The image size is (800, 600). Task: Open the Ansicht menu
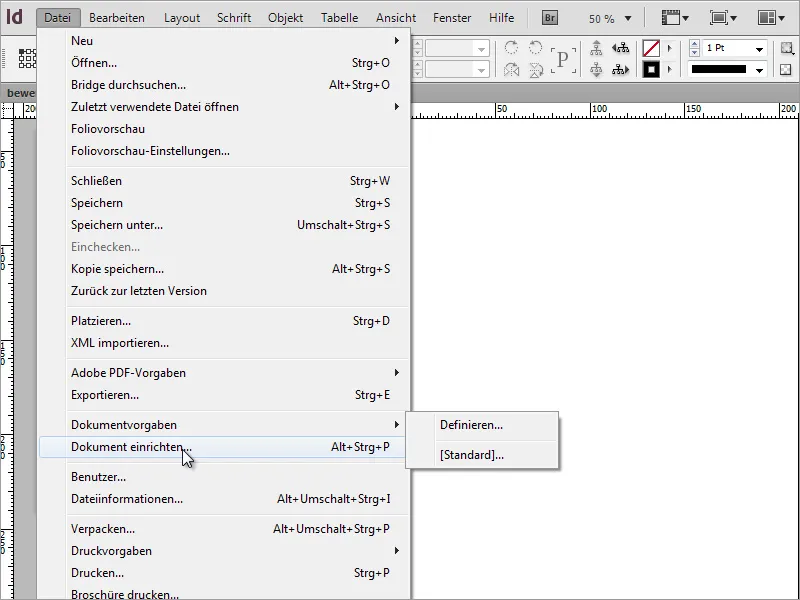pyautogui.click(x=396, y=18)
